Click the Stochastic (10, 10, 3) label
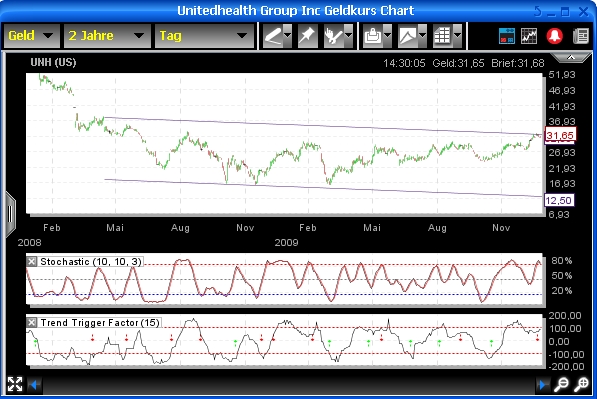 pyautogui.click(x=91, y=262)
